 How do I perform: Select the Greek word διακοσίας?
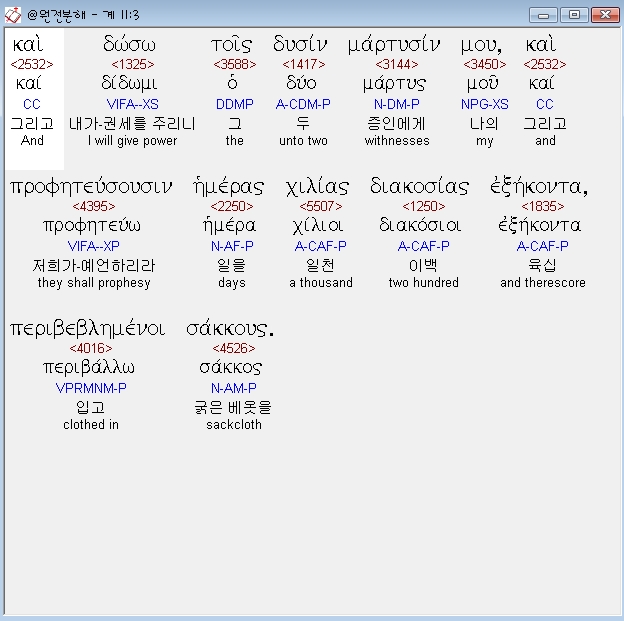pos(419,186)
